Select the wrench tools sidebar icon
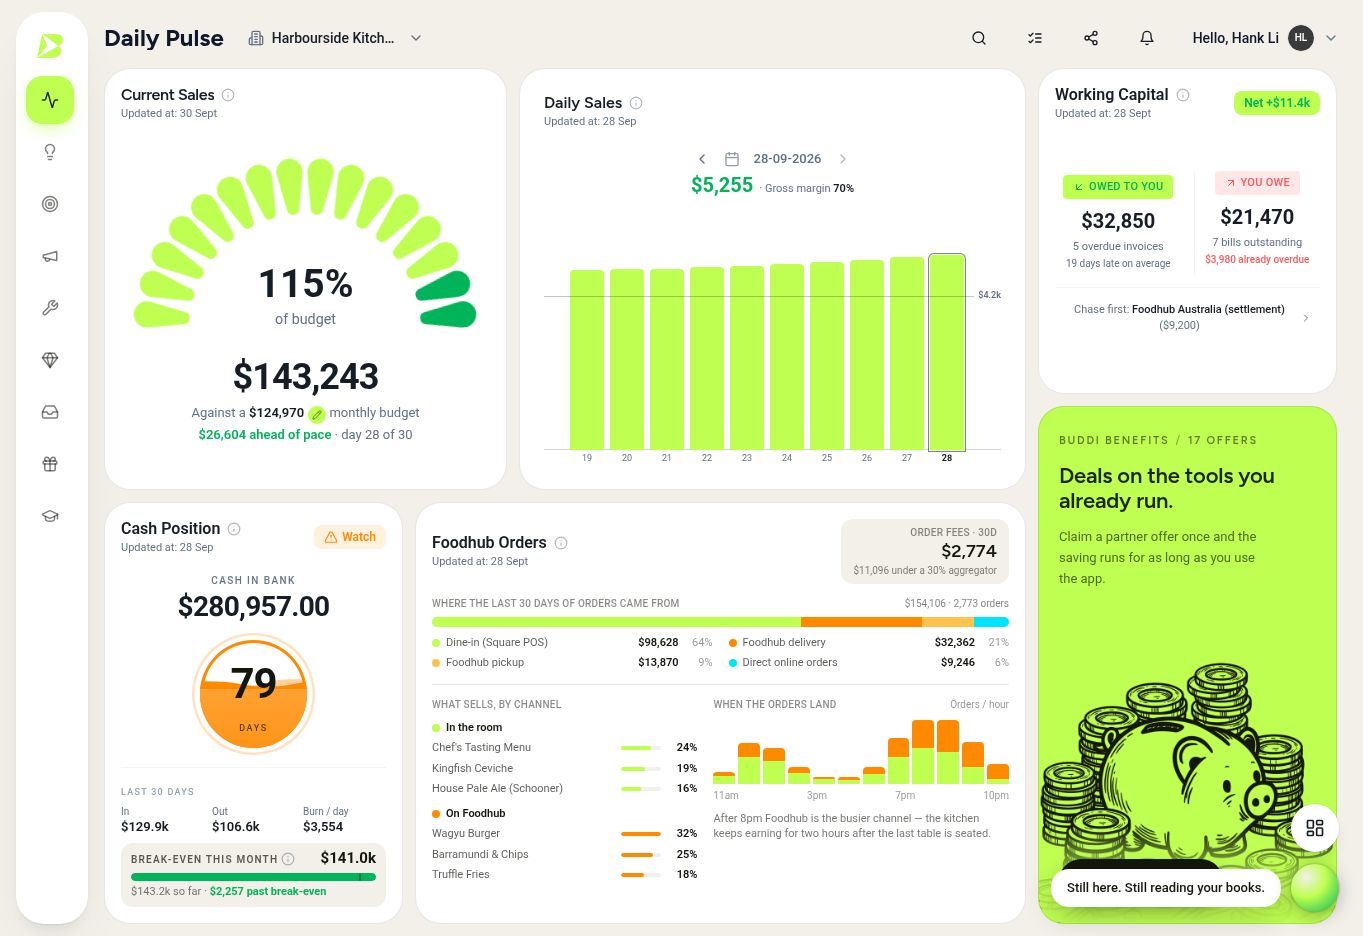Screen dimensions: 1363x936 (x=50, y=308)
